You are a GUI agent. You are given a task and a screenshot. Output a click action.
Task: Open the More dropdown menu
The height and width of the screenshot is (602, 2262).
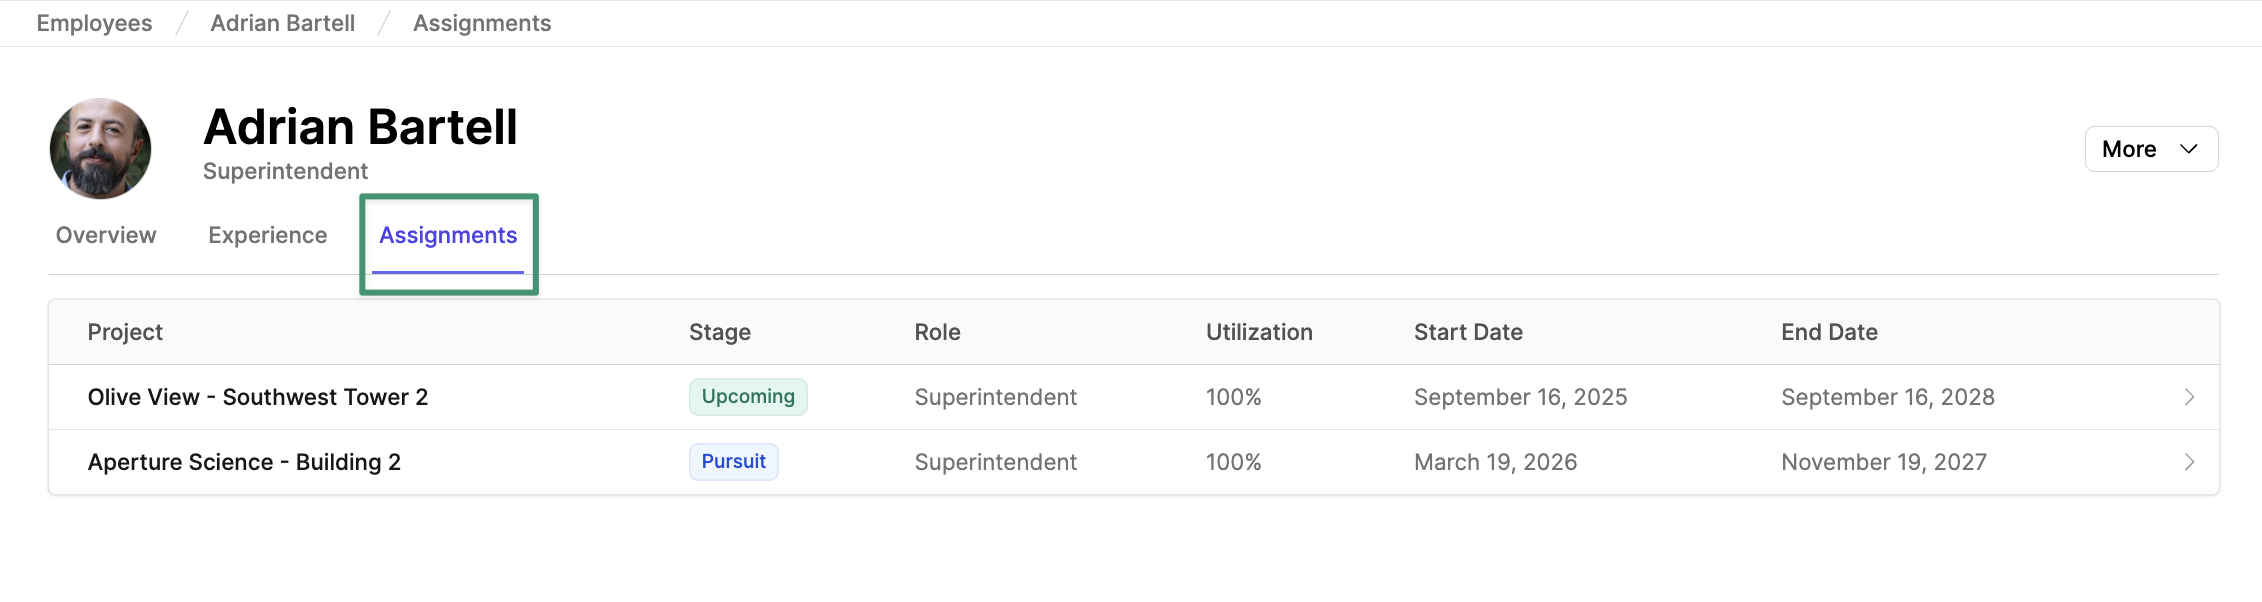point(2150,149)
